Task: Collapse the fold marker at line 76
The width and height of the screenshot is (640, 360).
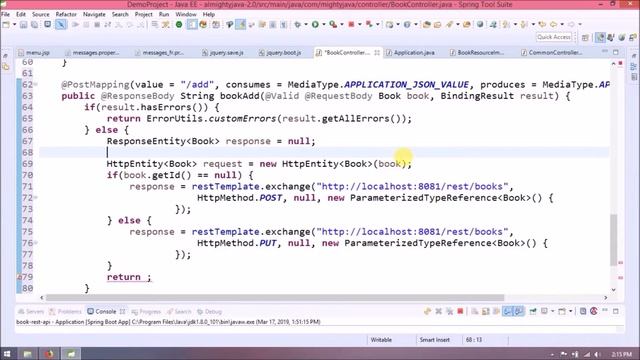Action: (36, 243)
